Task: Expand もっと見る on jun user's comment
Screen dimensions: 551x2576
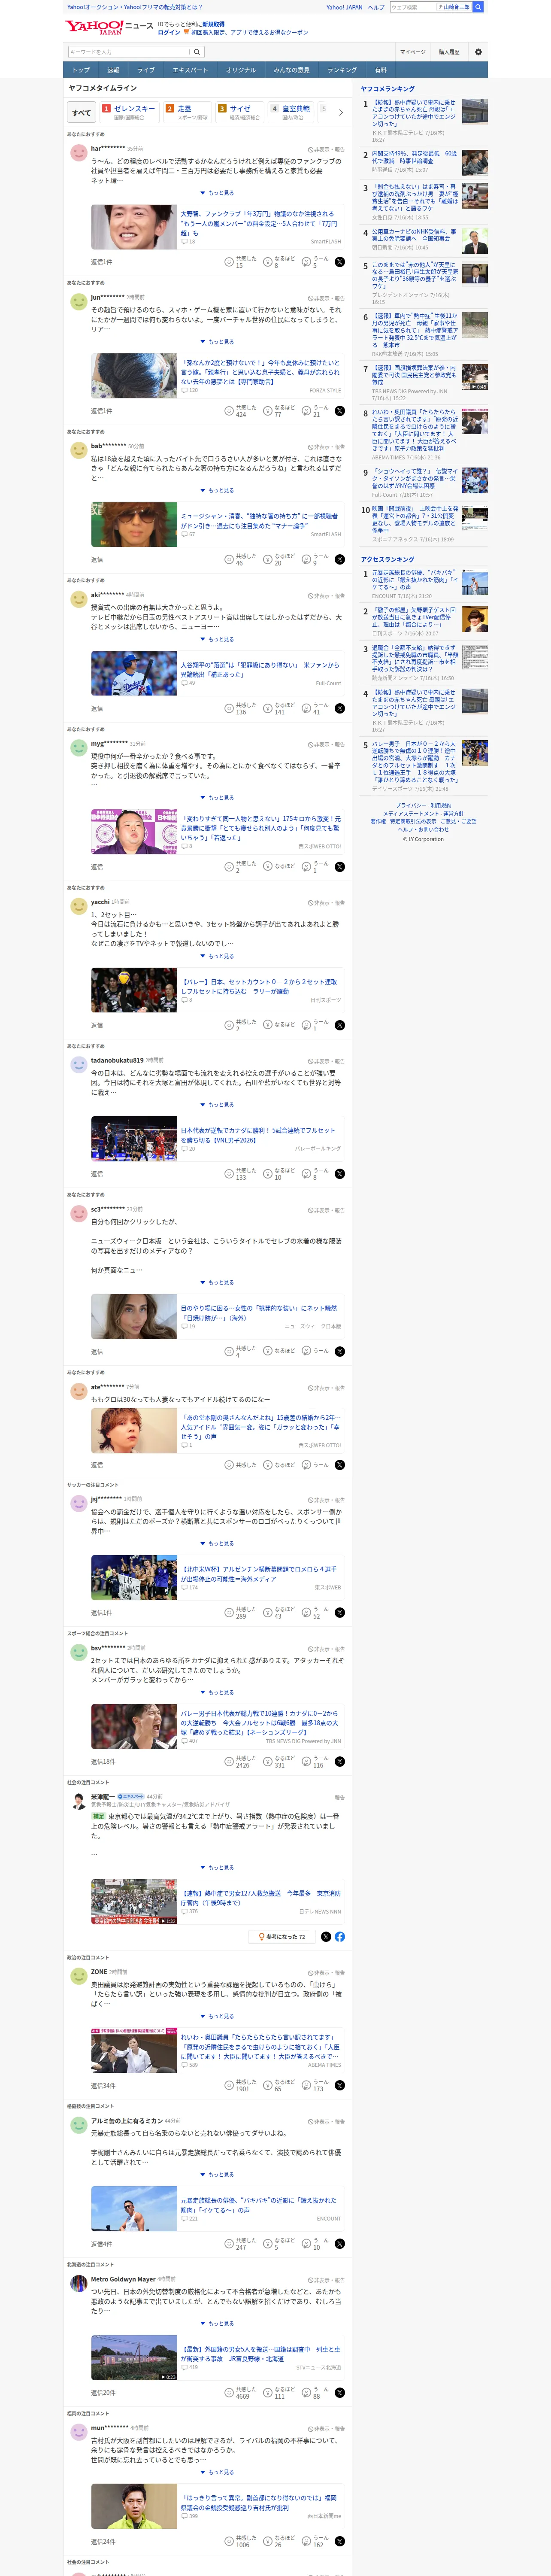Action: click(218, 342)
